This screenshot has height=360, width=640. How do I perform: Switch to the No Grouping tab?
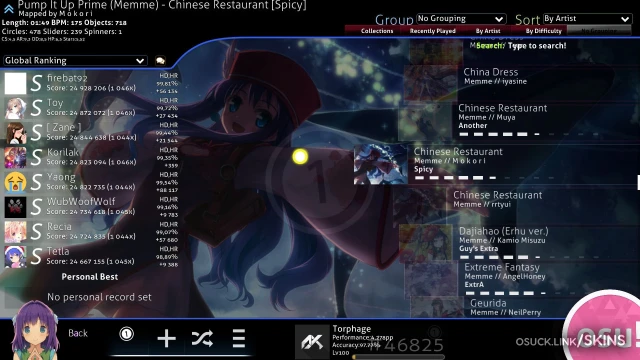pos(599,31)
